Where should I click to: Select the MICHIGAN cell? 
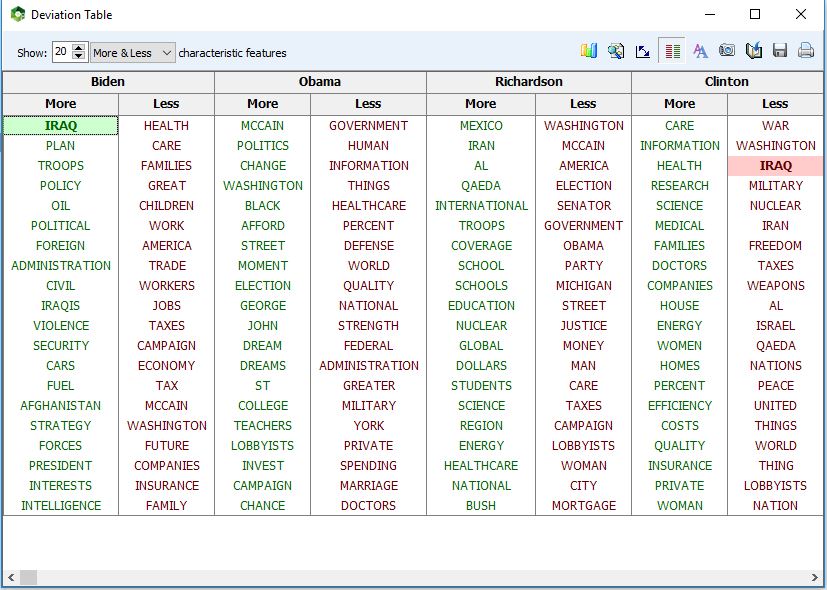tap(583, 286)
